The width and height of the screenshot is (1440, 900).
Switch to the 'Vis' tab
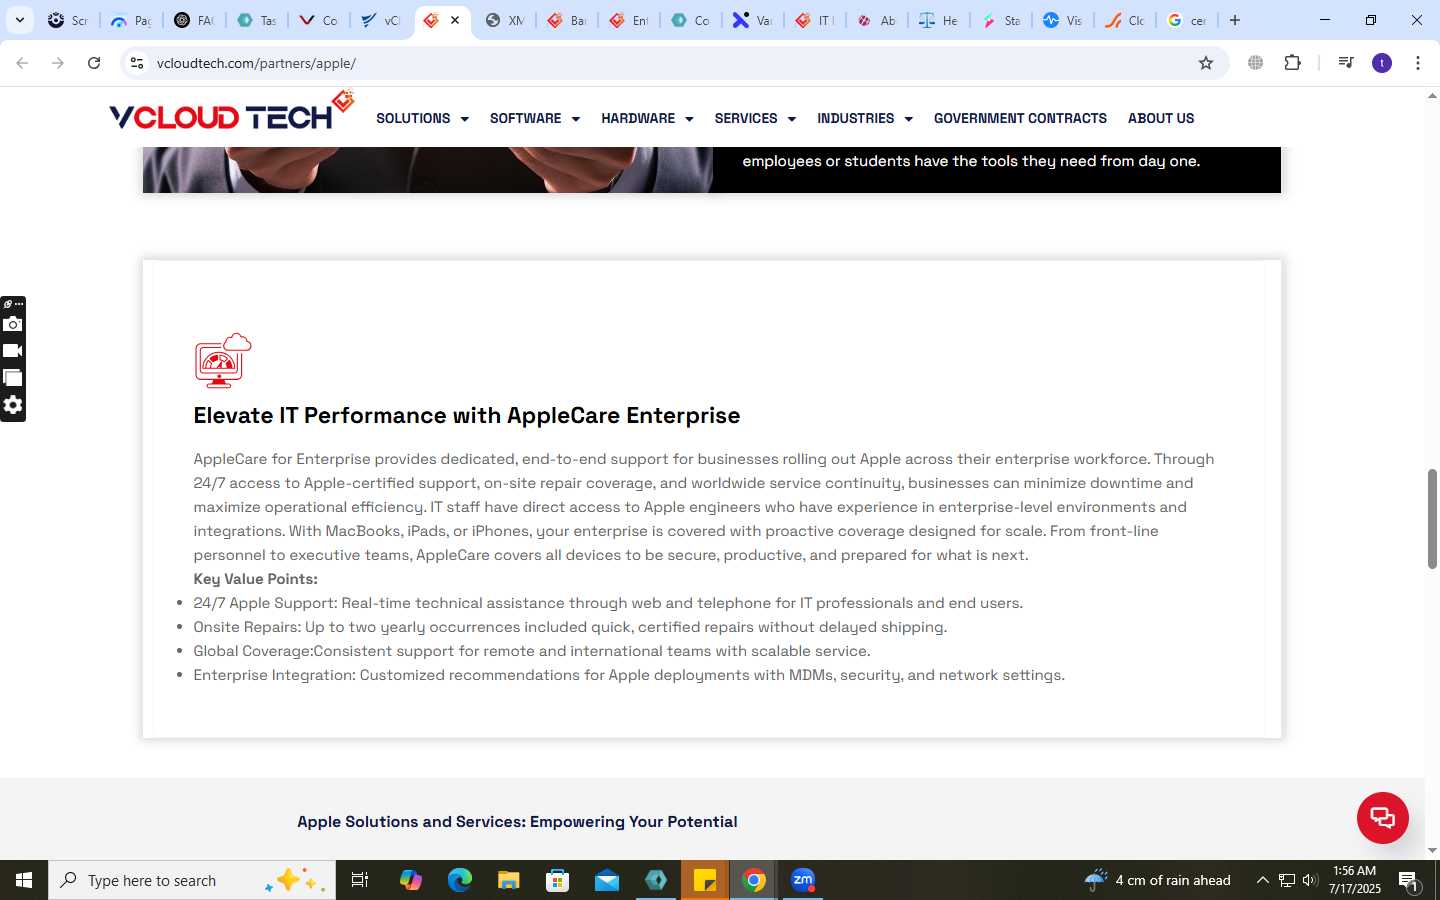(x=1062, y=20)
